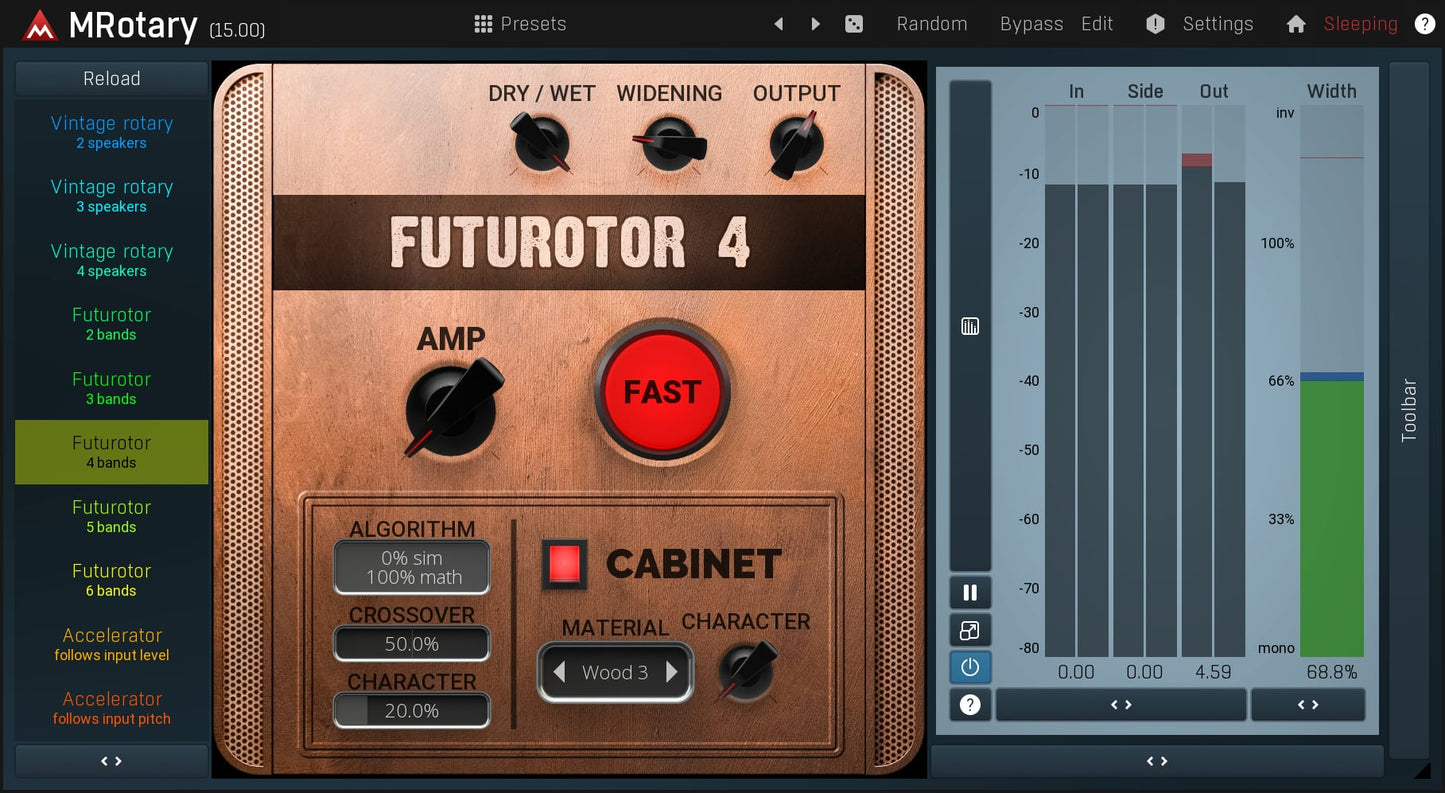The width and height of the screenshot is (1445, 793).
Task: Open the meter help question icon
Action: tap(970, 705)
